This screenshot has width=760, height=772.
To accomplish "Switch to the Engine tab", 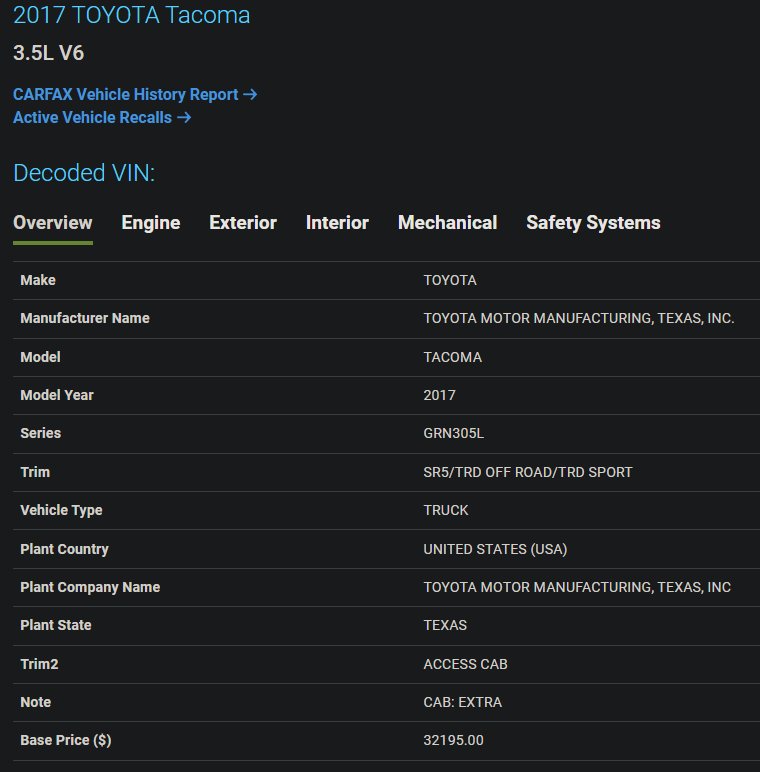I will (151, 223).
